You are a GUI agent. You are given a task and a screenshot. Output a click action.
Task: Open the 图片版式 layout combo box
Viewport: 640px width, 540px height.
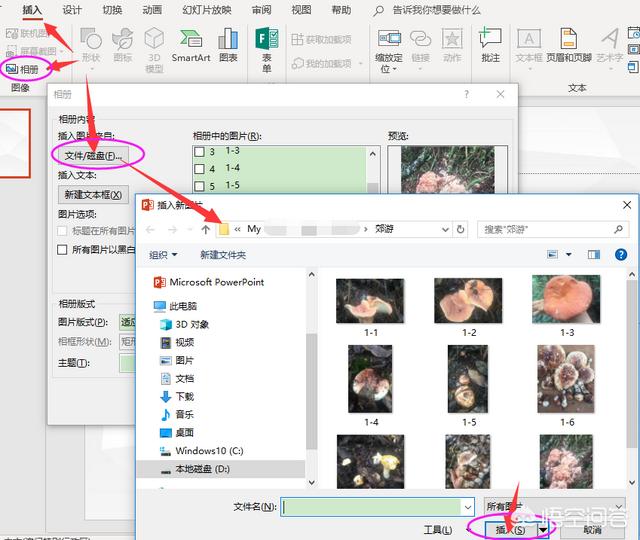[x=127, y=322]
